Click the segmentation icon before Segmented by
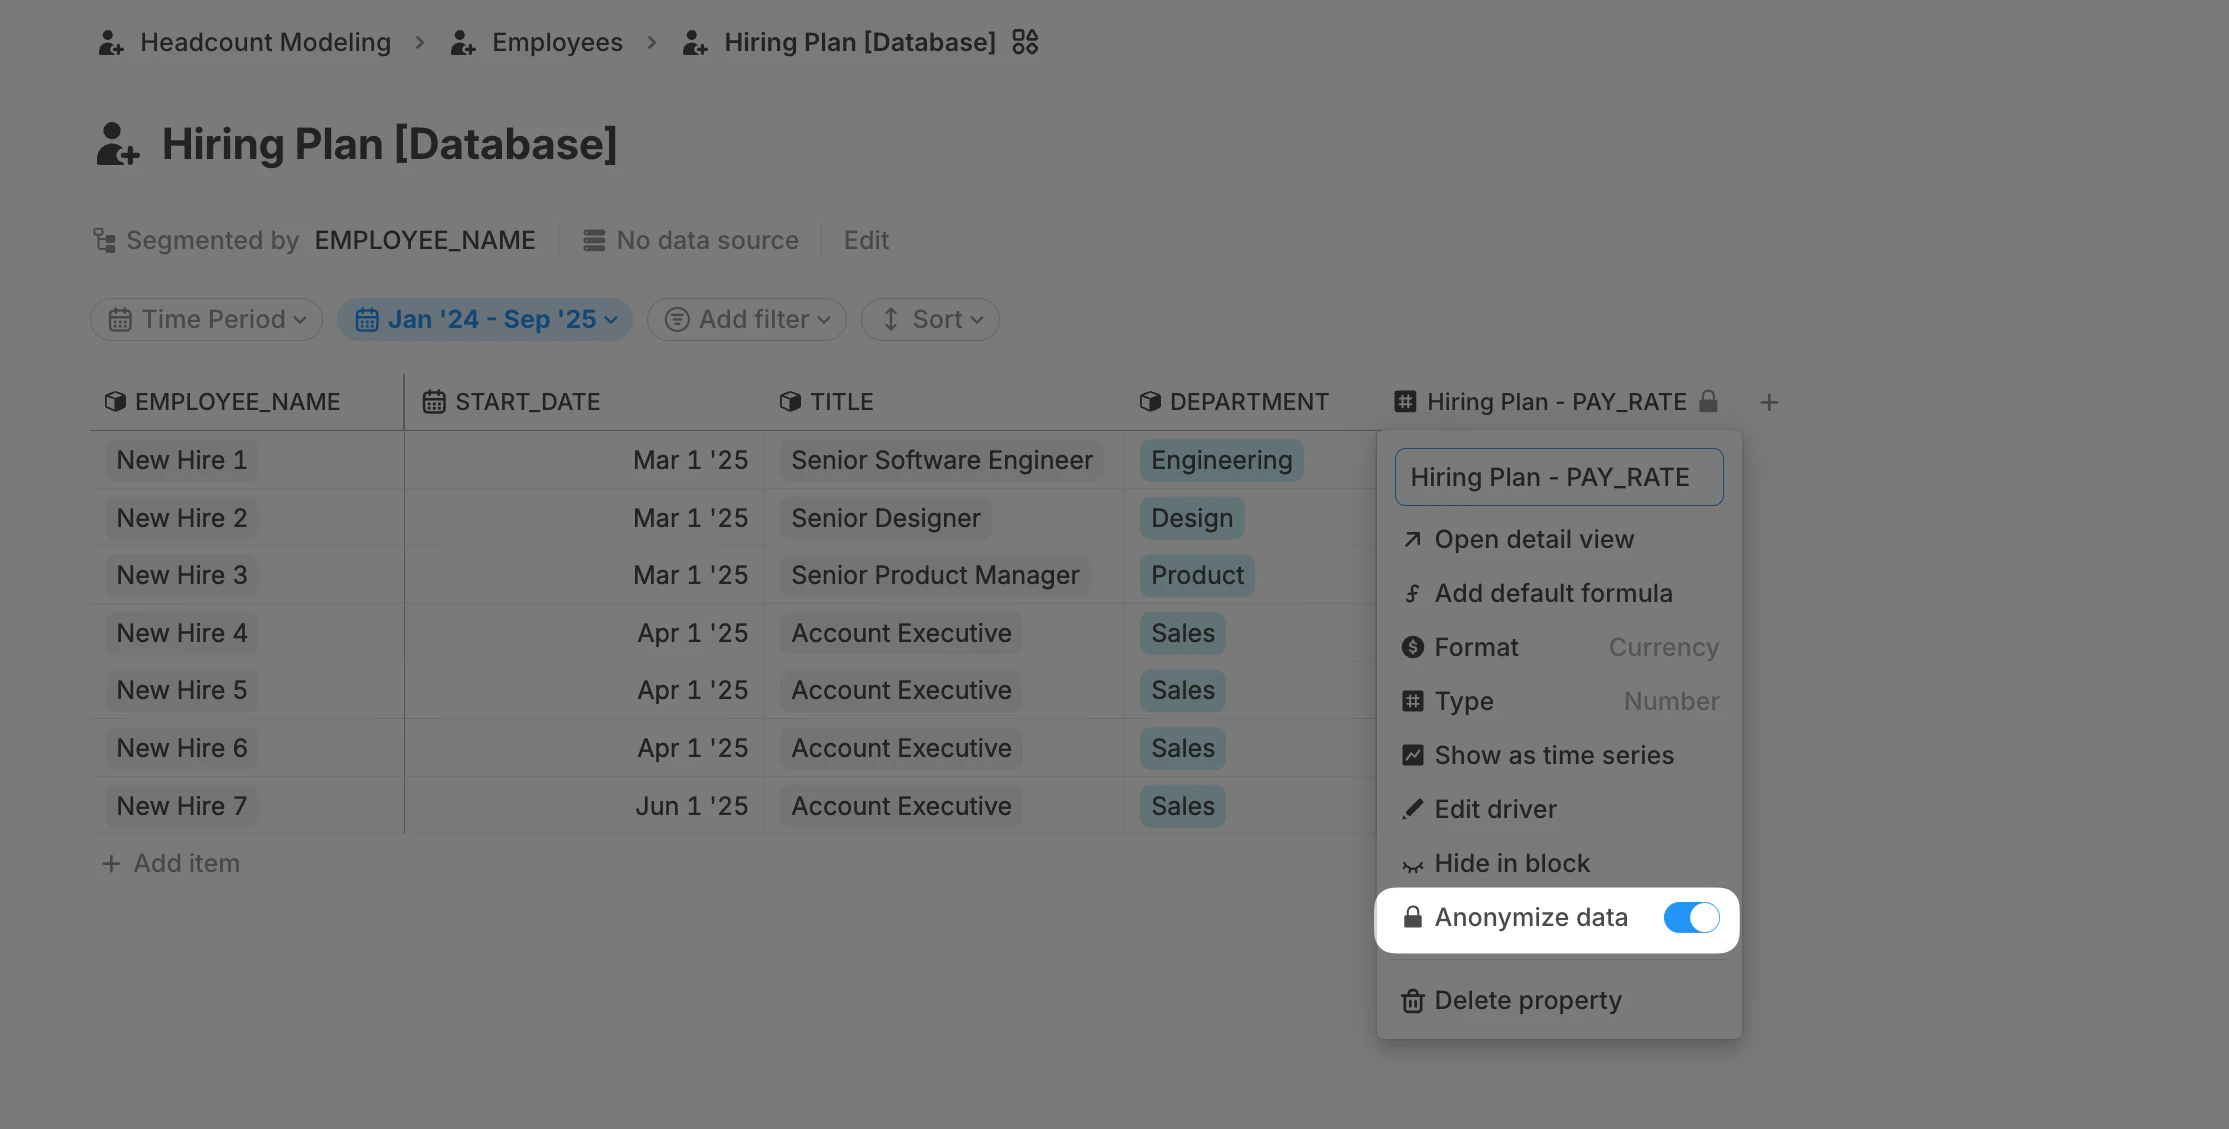 click(104, 240)
